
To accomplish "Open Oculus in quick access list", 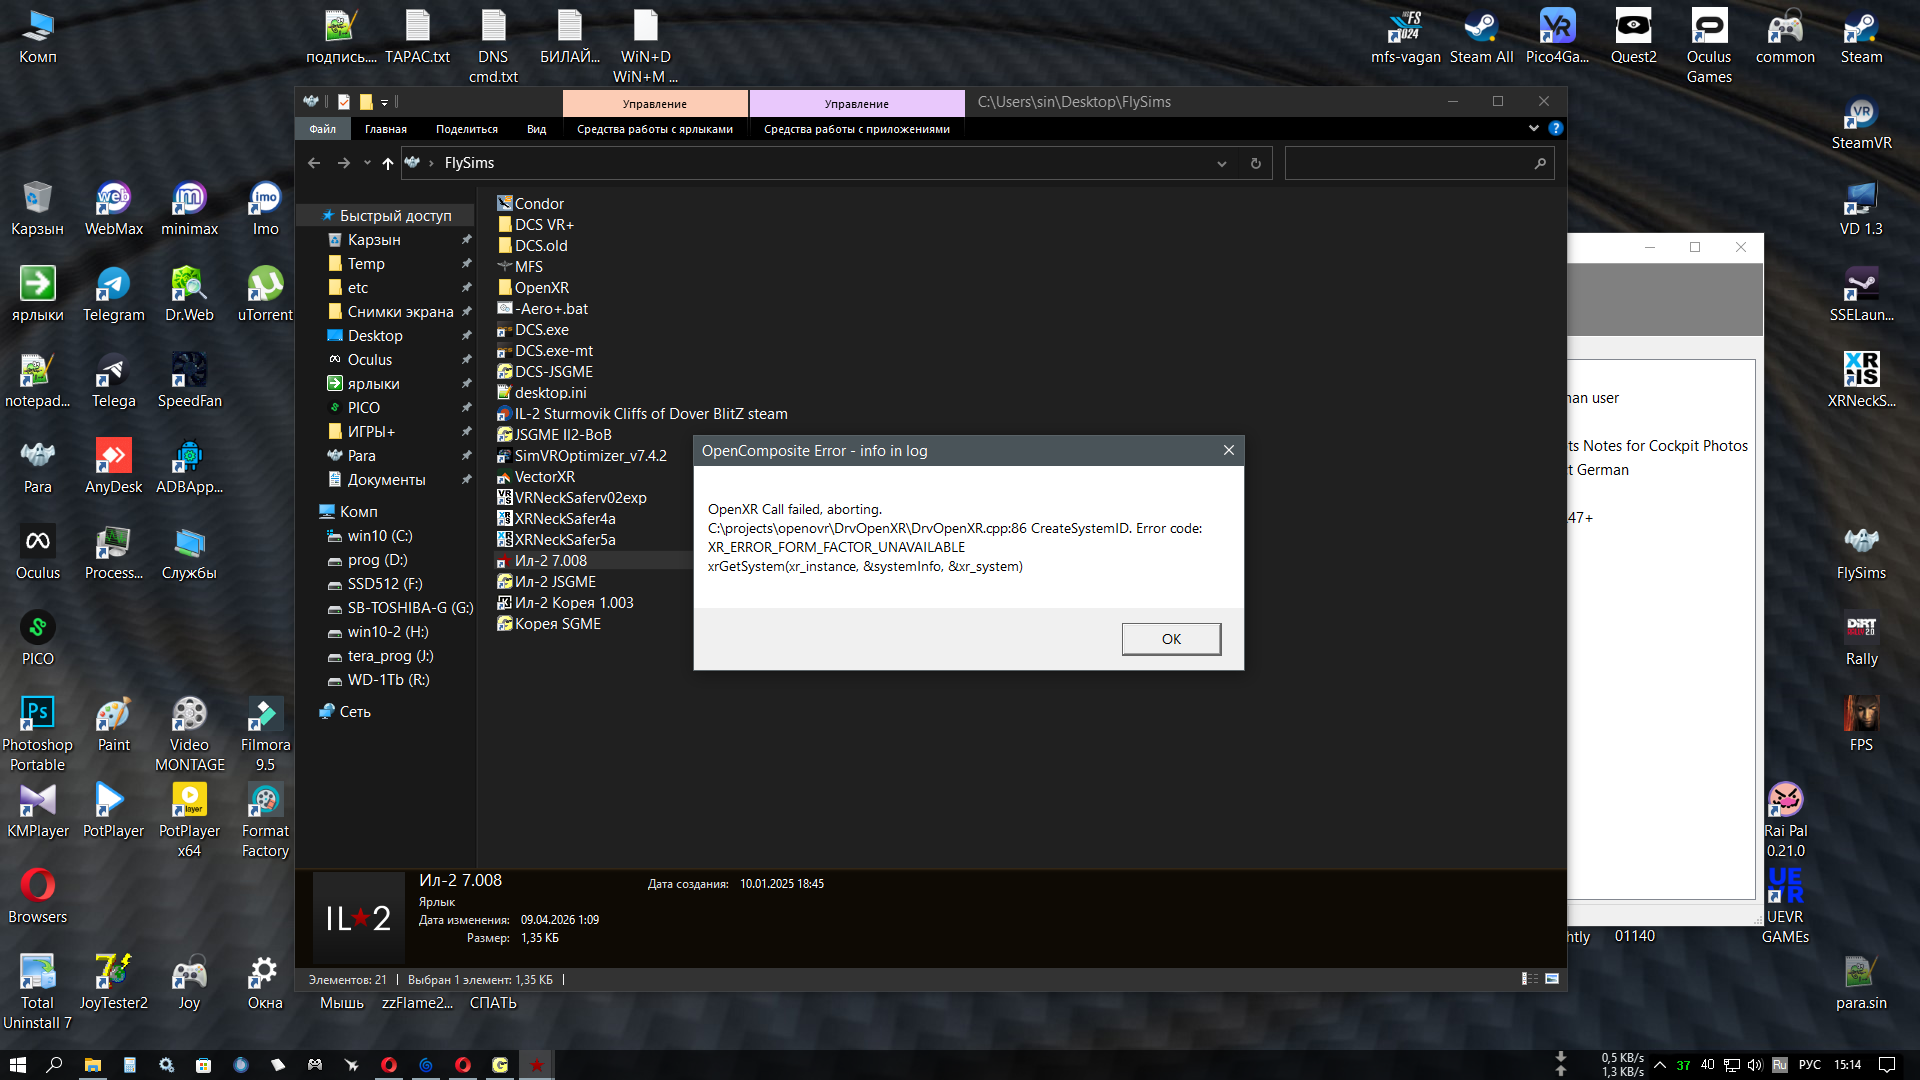I will click(x=370, y=360).
